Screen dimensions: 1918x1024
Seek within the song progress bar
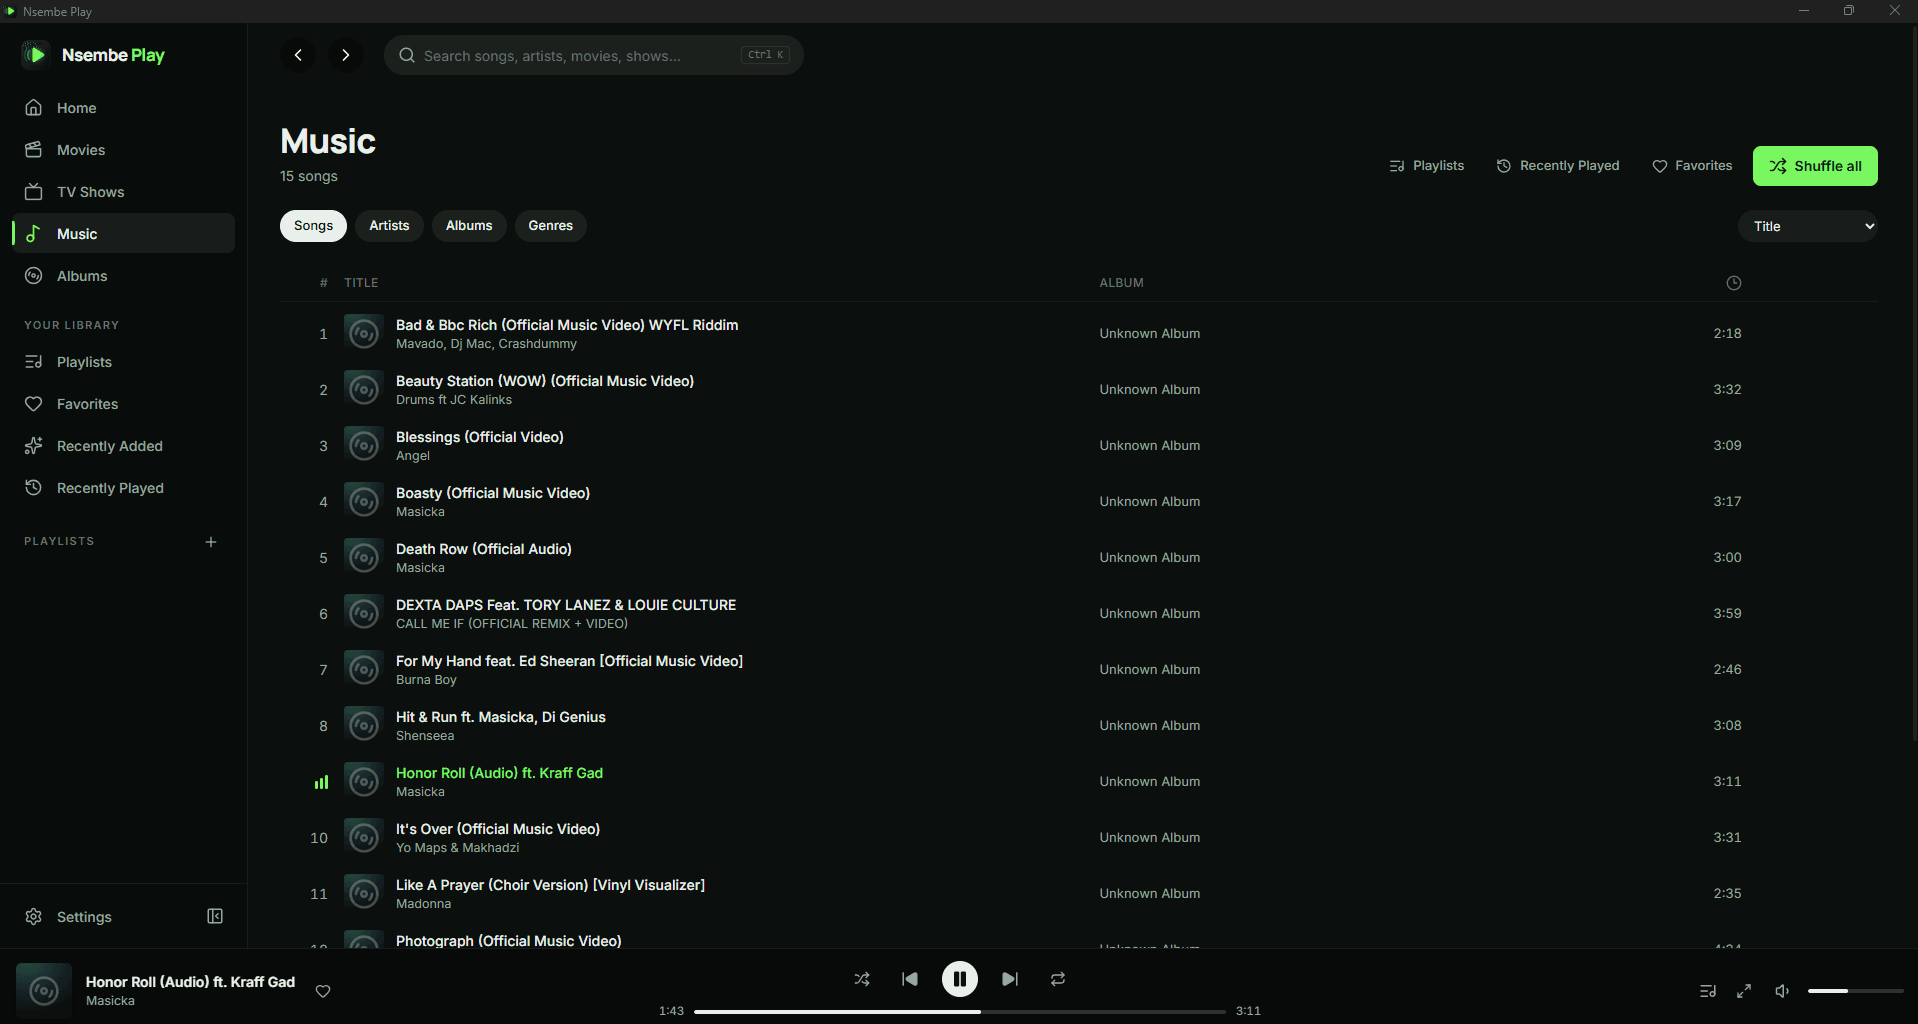pyautogui.click(x=960, y=1011)
